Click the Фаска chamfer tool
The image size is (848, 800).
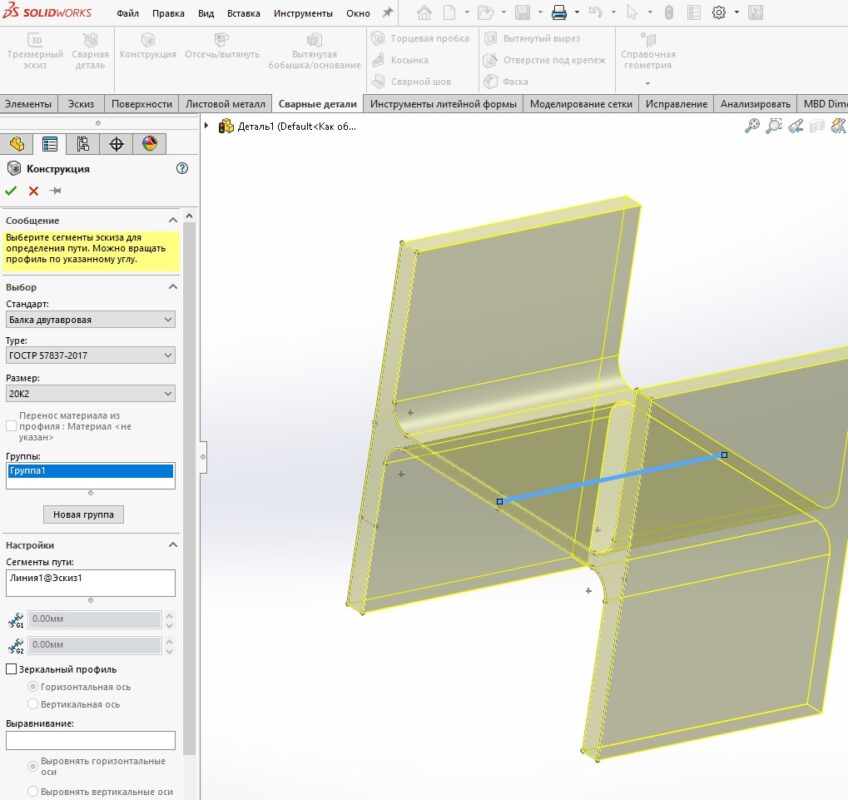point(506,82)
